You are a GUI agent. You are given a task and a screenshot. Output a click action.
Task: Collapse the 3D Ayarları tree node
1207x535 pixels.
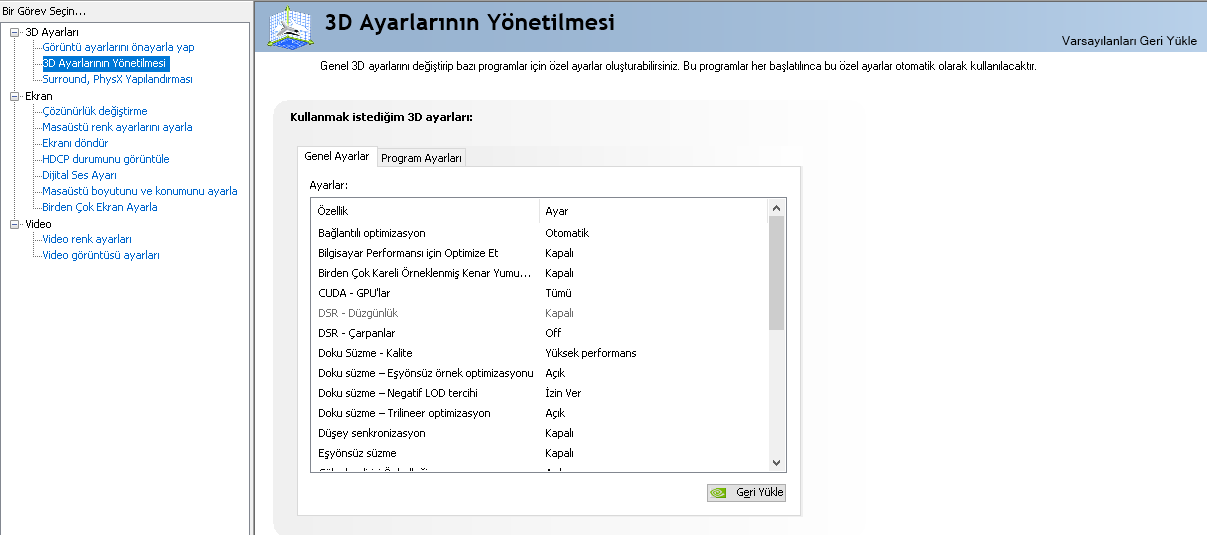tap(14, 32)
